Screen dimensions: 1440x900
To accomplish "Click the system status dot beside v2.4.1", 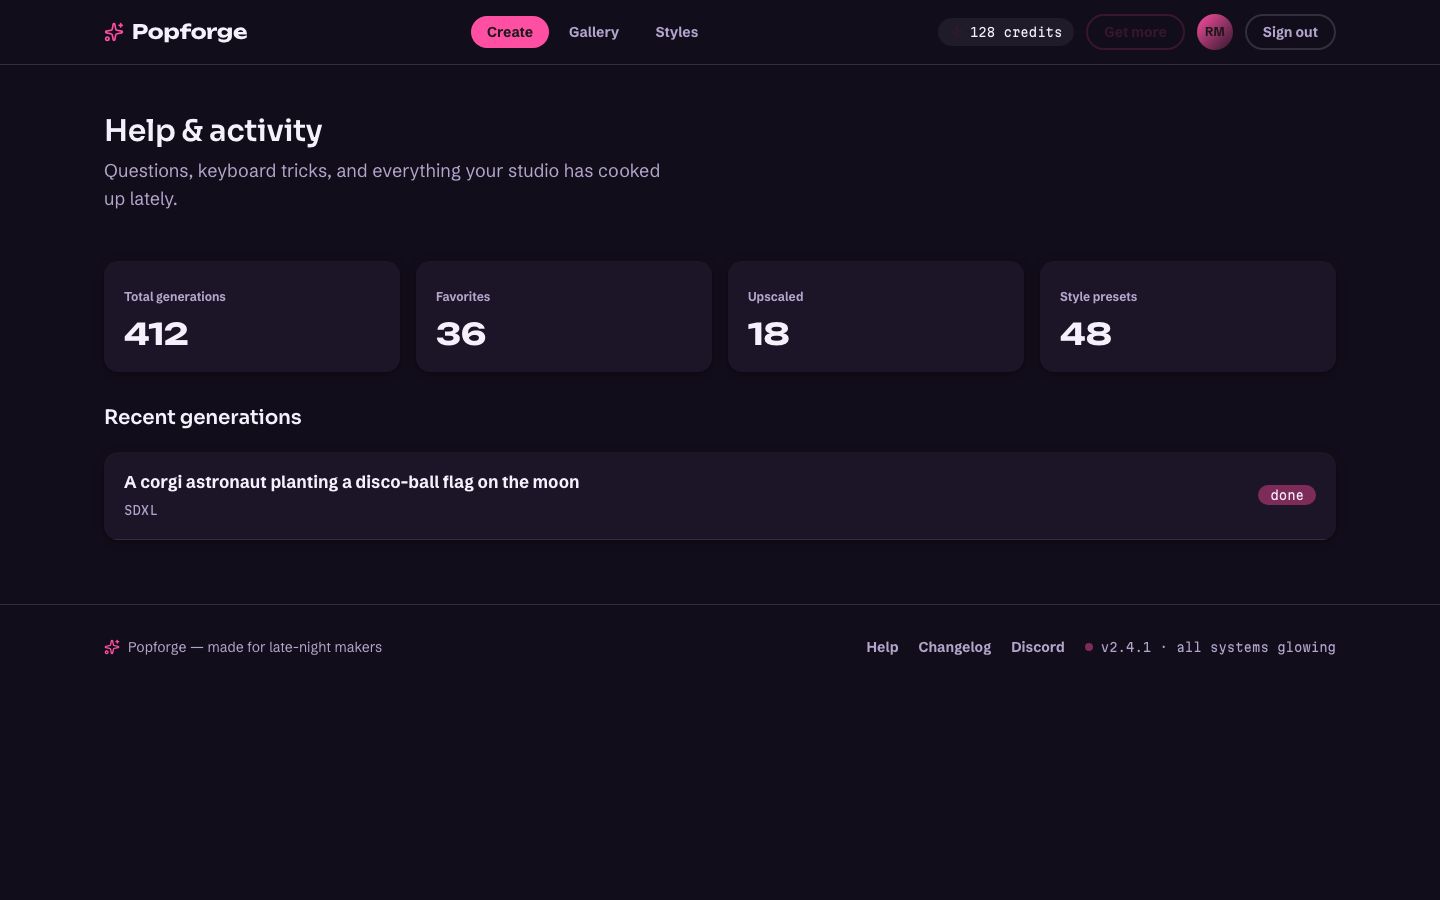I will (x=1089, y=647).
